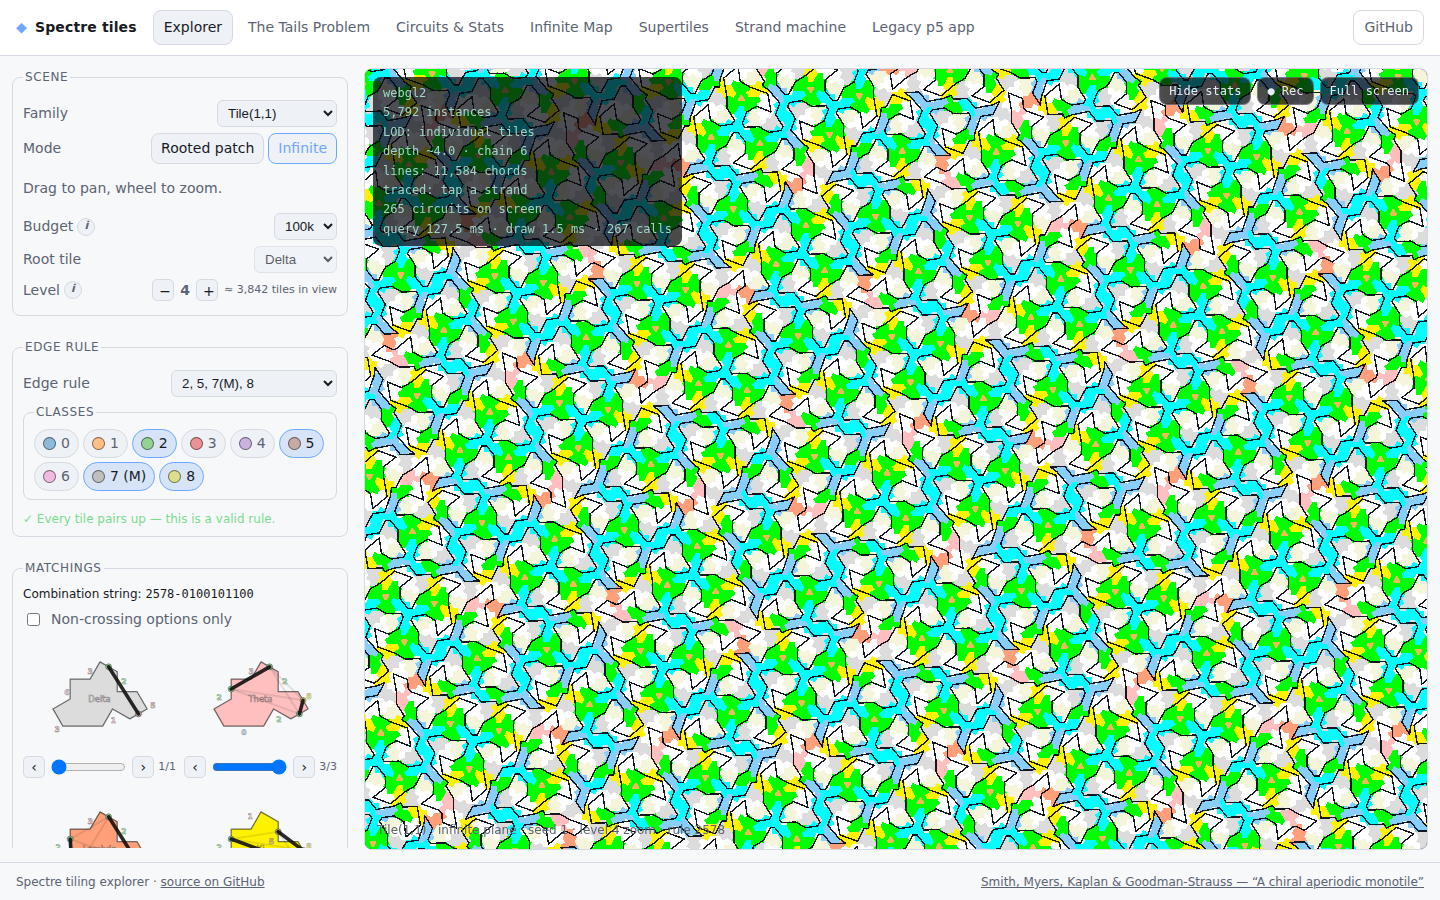Select Infinite mode
Viewport: 1440px width, 900px height.
(x=302, y=148)
